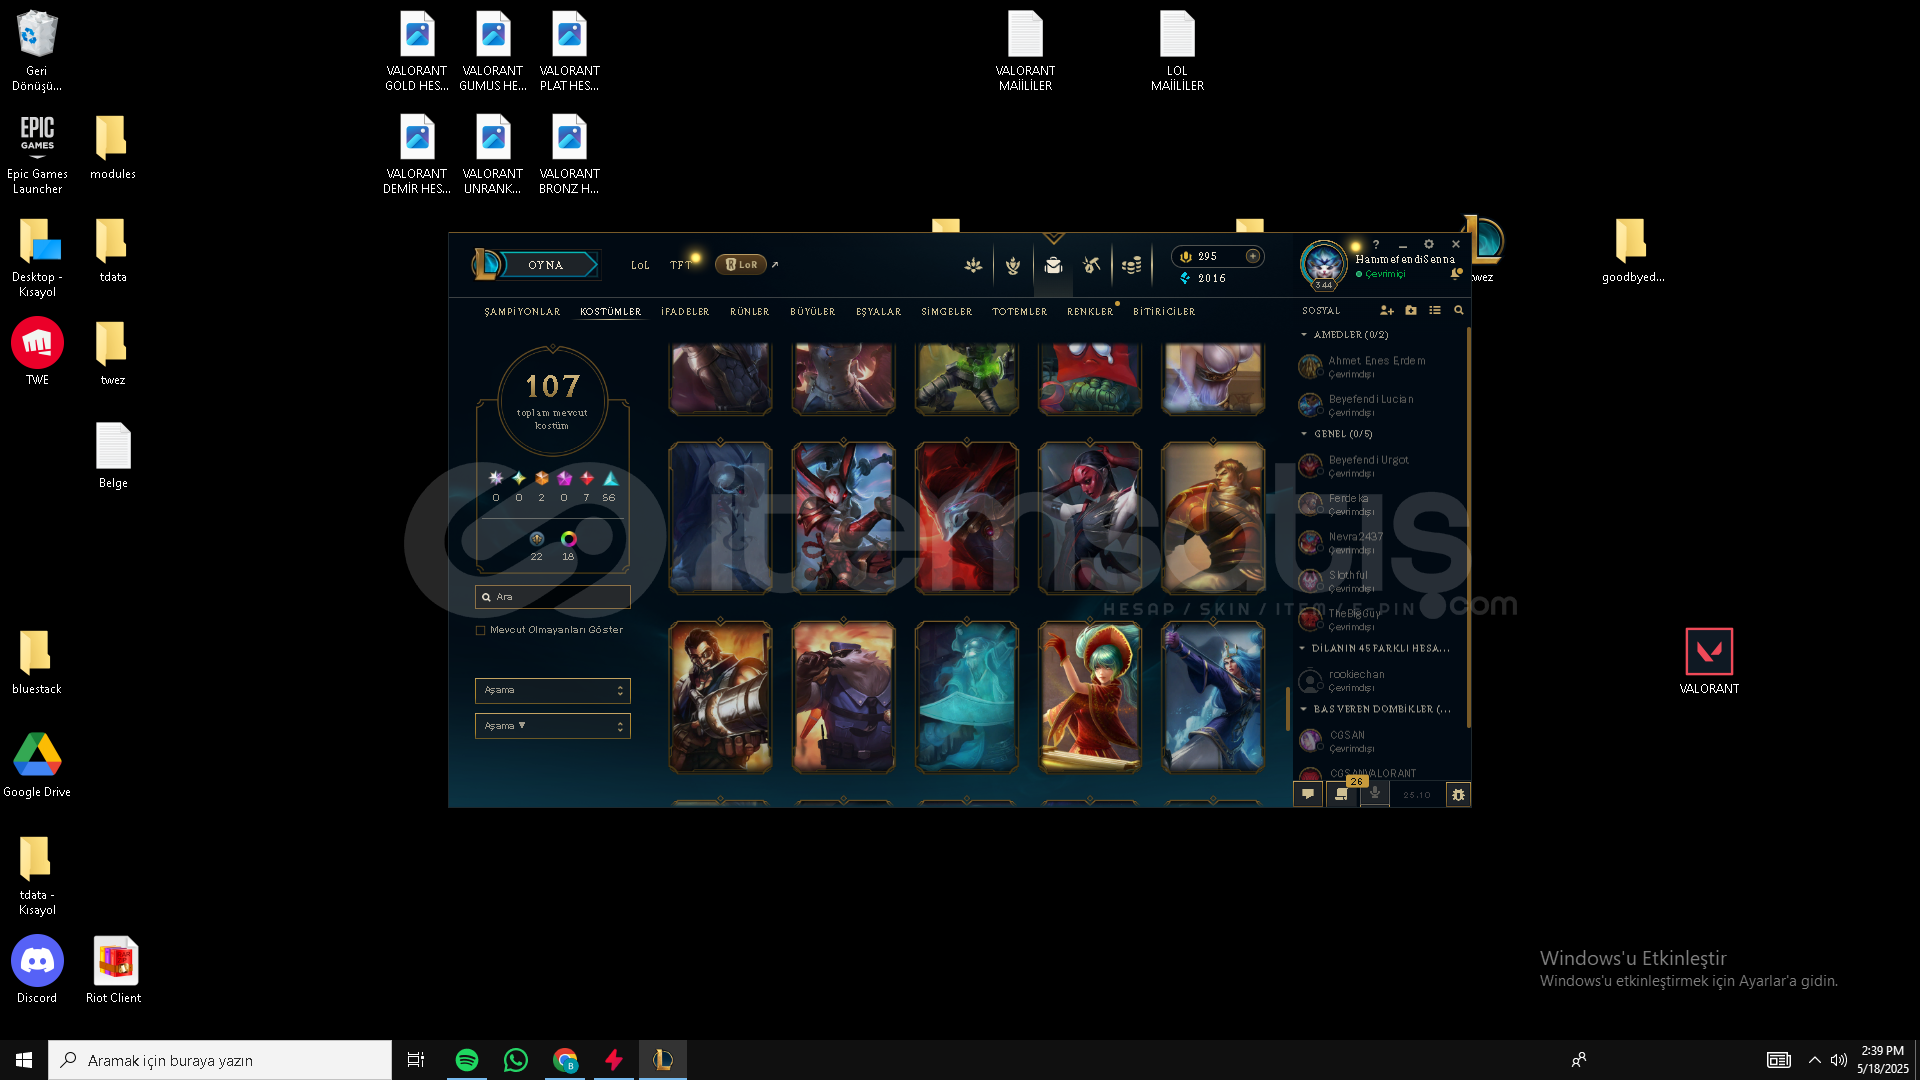Image resolution: width=1920 pixels, height=1080 pixels.
Task: Click the notifications bell icon
Action: click(1456, 273)
